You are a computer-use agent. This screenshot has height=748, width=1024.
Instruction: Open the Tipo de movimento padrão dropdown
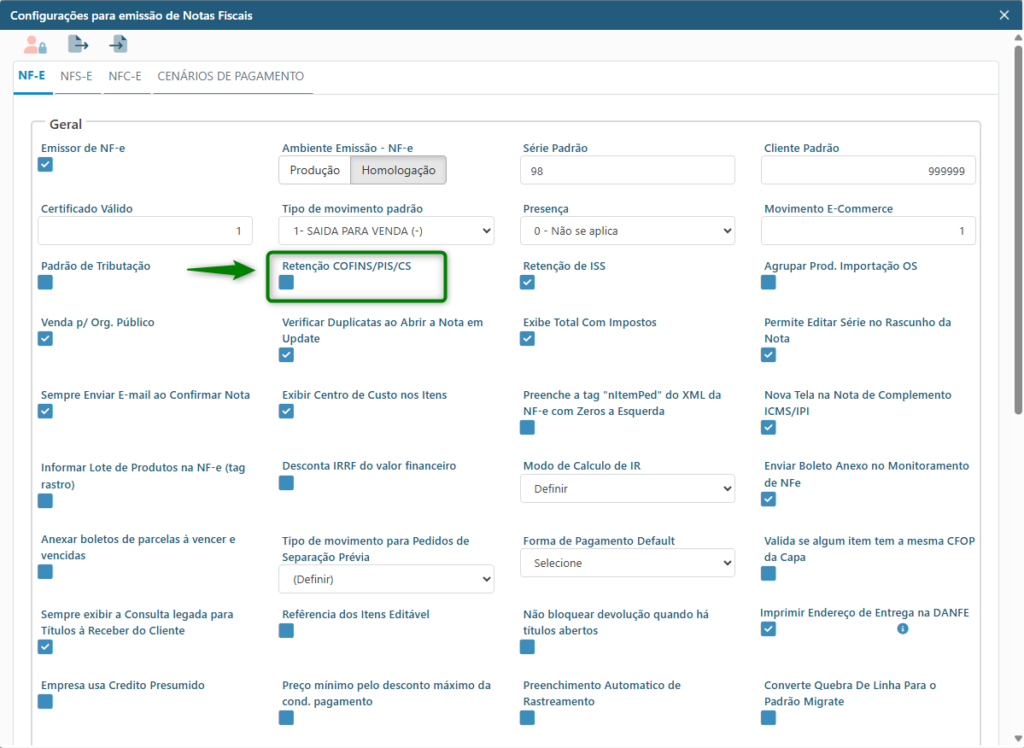tap(386, 231)
